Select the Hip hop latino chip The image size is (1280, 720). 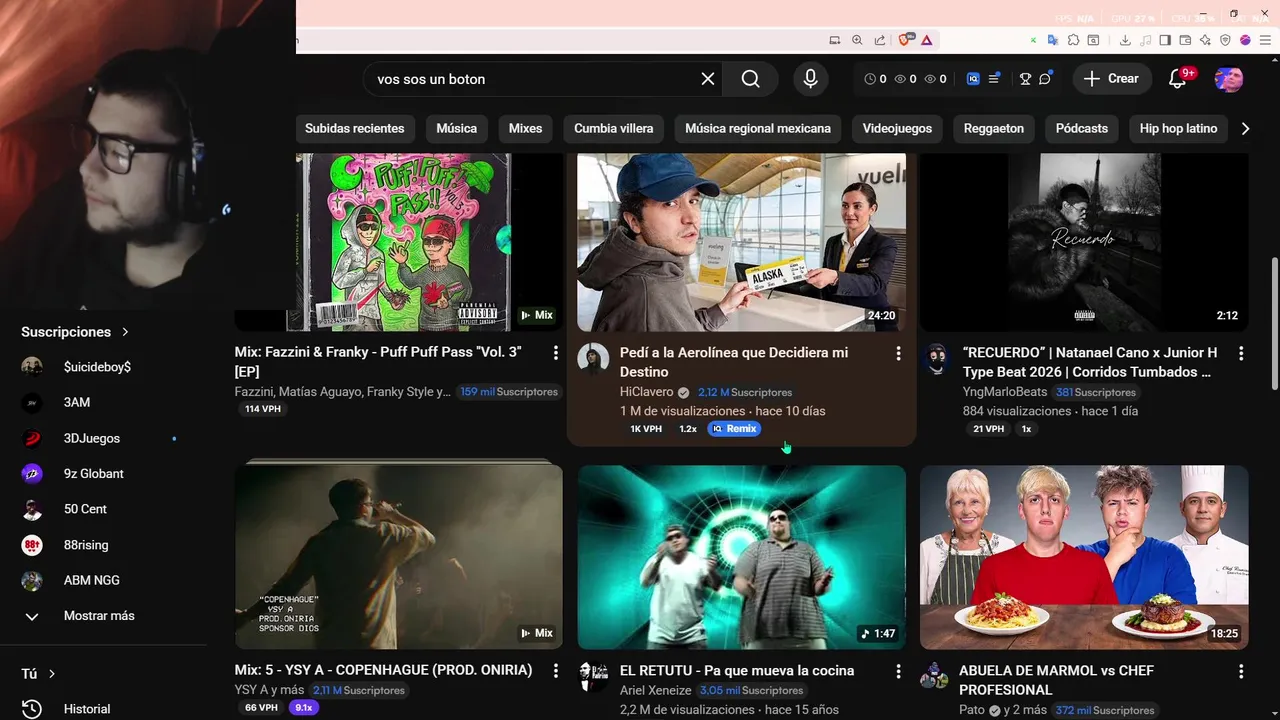pyautogui.click(x=1179, y=128)
